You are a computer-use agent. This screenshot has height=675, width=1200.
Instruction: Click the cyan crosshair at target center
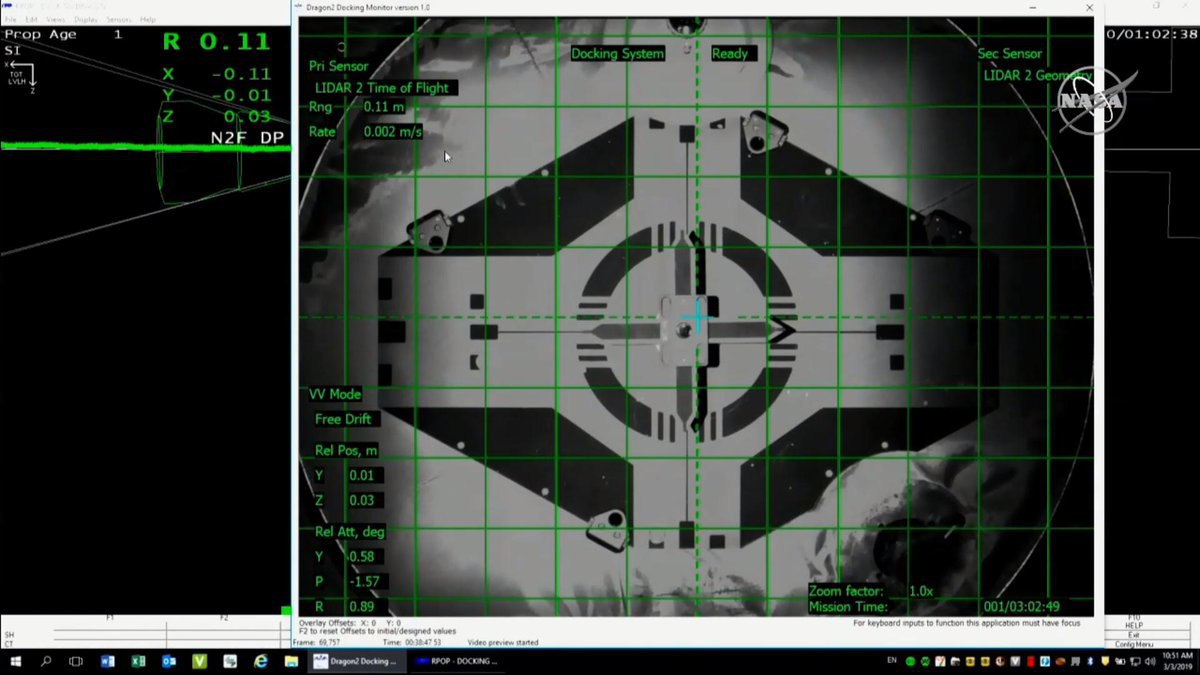(696, 319)
